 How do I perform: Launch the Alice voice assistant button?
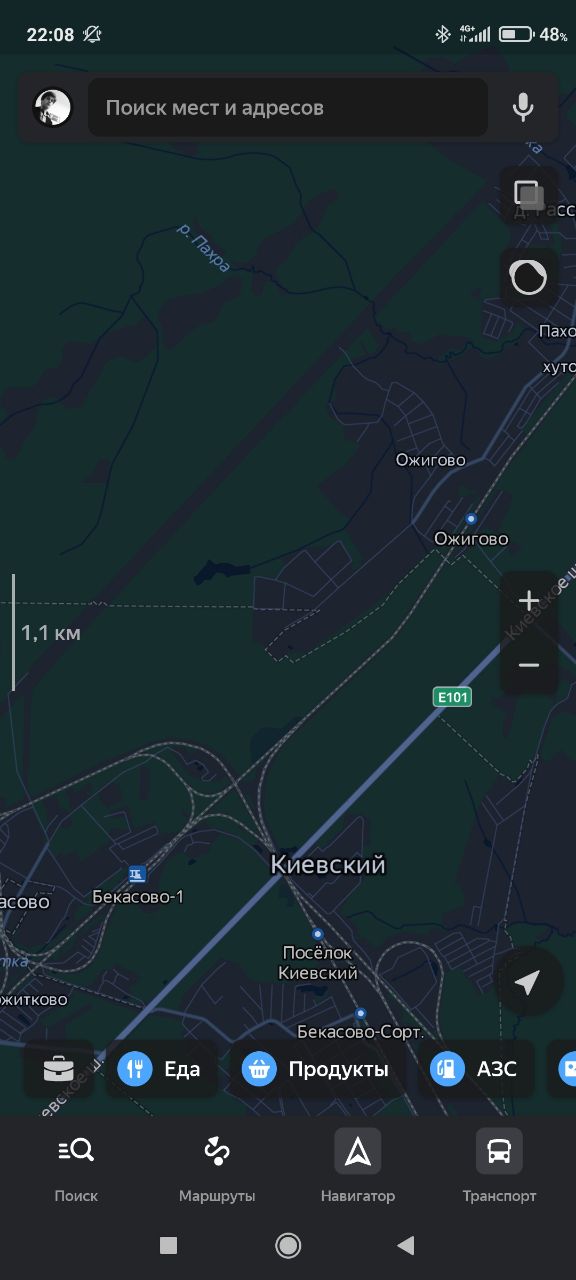click(x=528, y=277)
